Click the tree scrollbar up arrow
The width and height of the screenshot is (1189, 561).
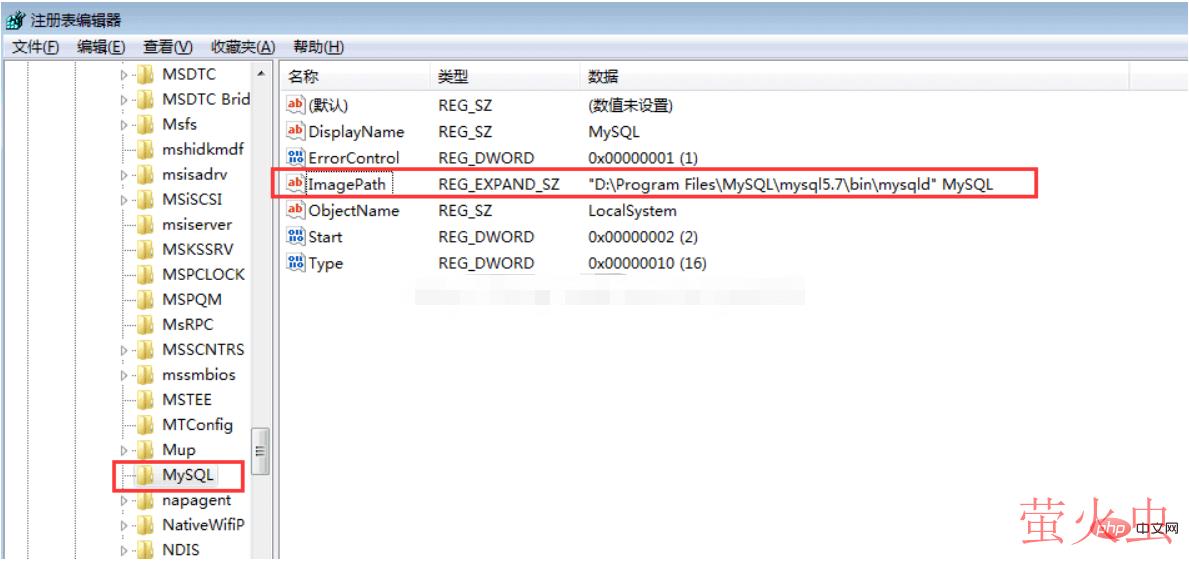[260, 74]
